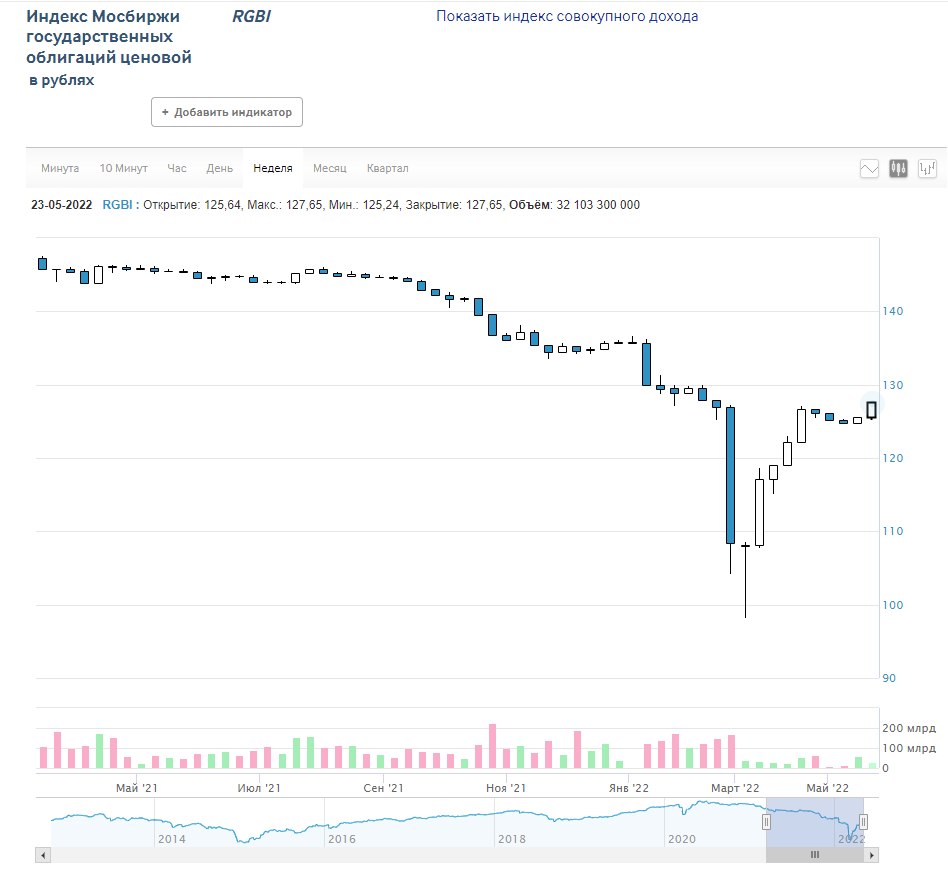This screenshot has height=888, width=948.
Task: Click the 100 млрд volume axis label
Action: point(909,748)
